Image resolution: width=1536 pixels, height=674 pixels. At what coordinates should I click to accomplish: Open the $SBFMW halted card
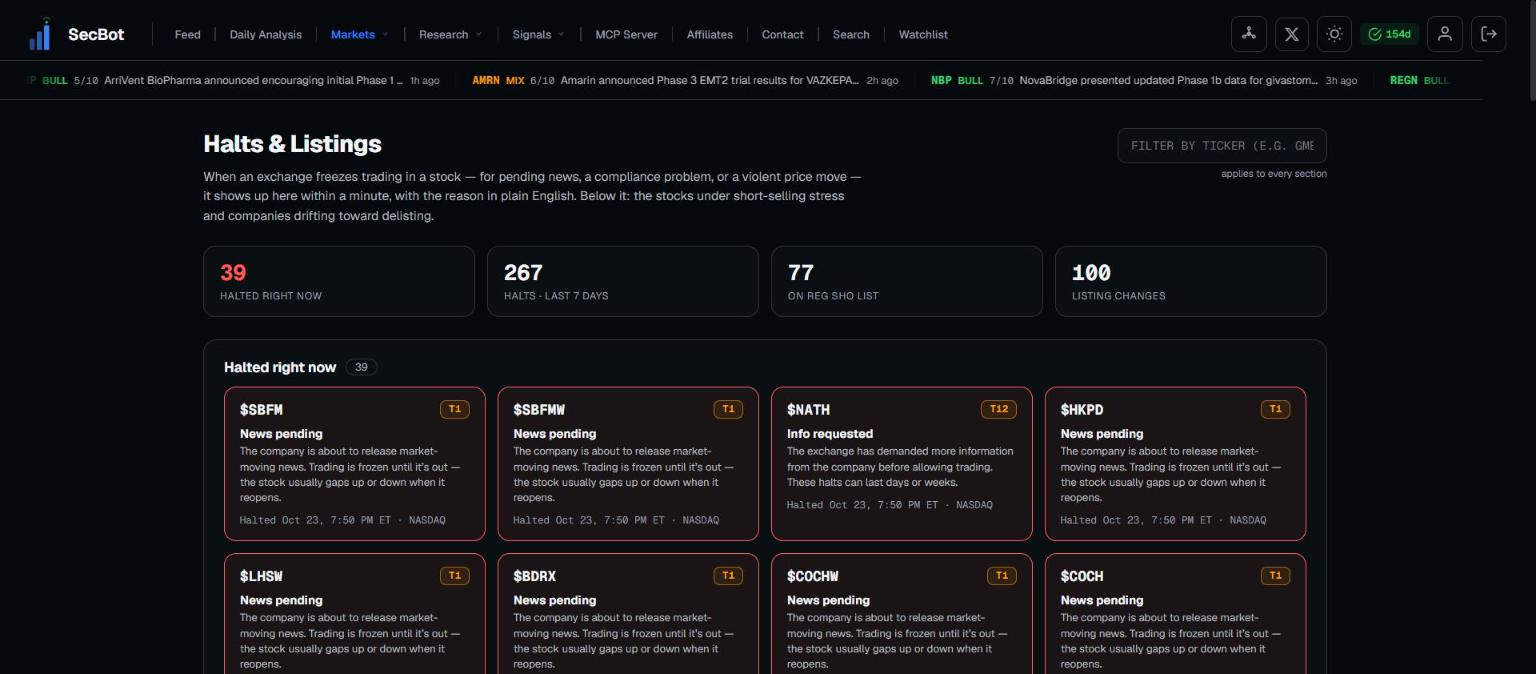[628, 464]
